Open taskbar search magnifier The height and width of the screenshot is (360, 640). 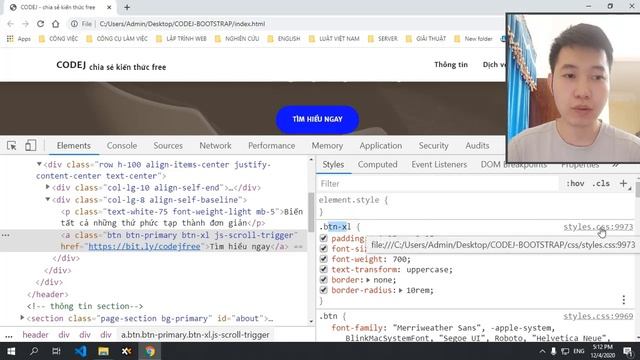click(34, 351)
